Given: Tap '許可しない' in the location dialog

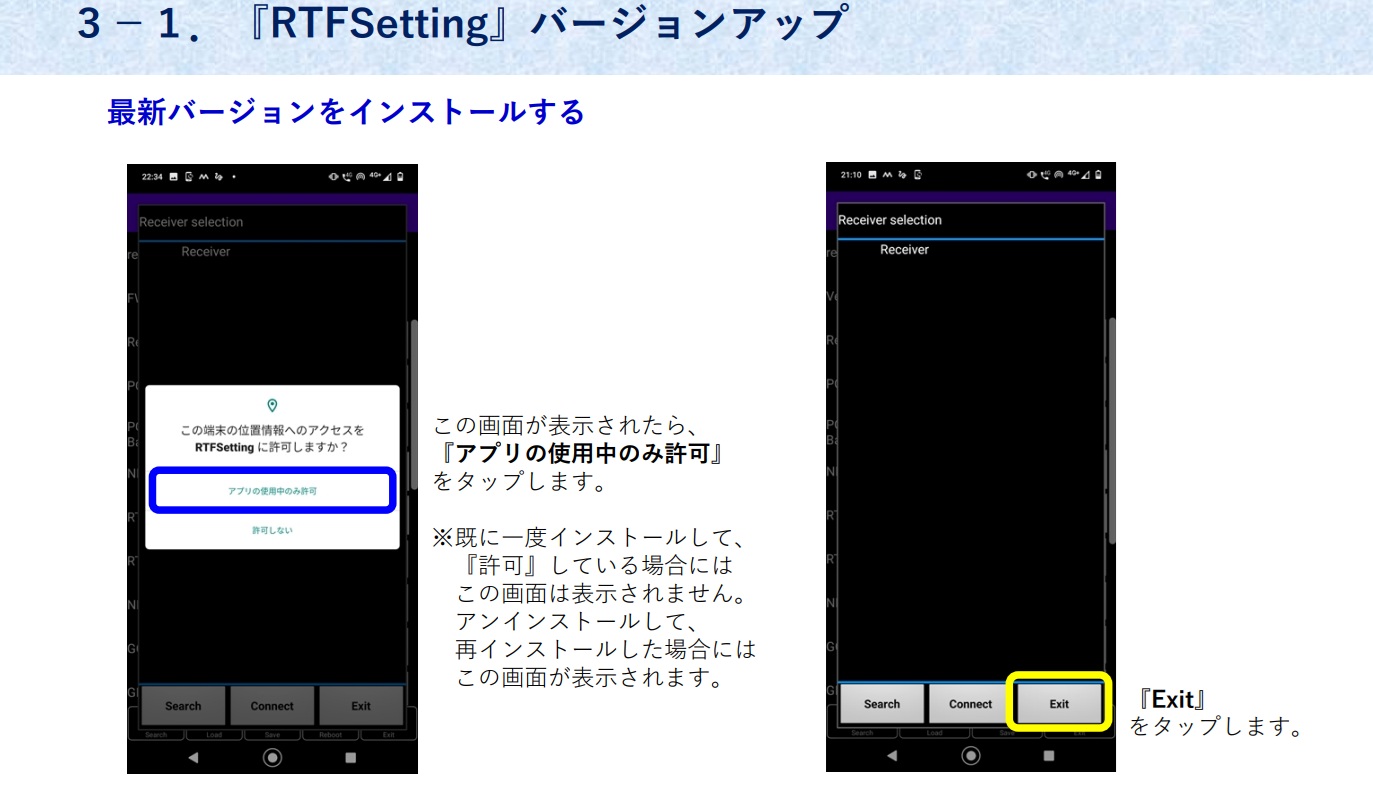Looking at the screenshot, I should [x=272, y=530].
